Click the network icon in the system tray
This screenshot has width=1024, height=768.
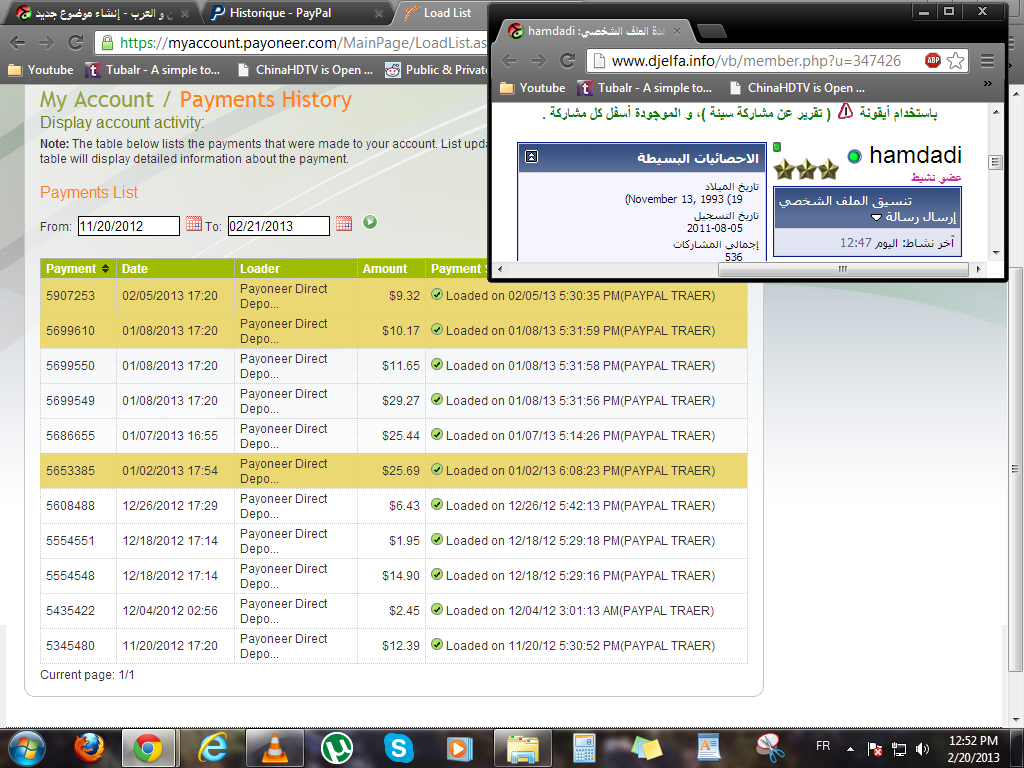point(899,748)
